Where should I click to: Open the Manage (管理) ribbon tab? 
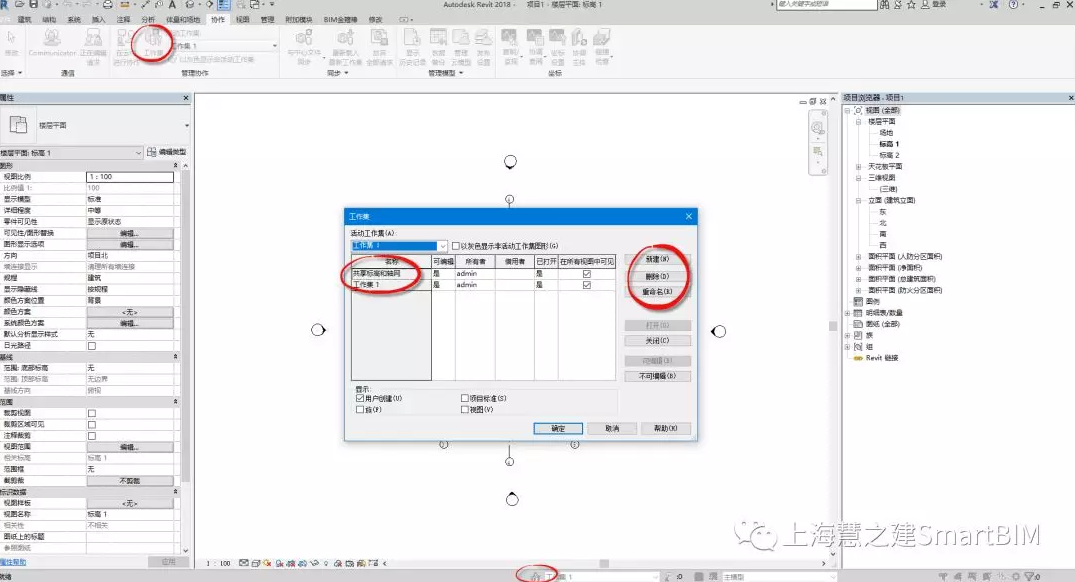click(267, 20)
